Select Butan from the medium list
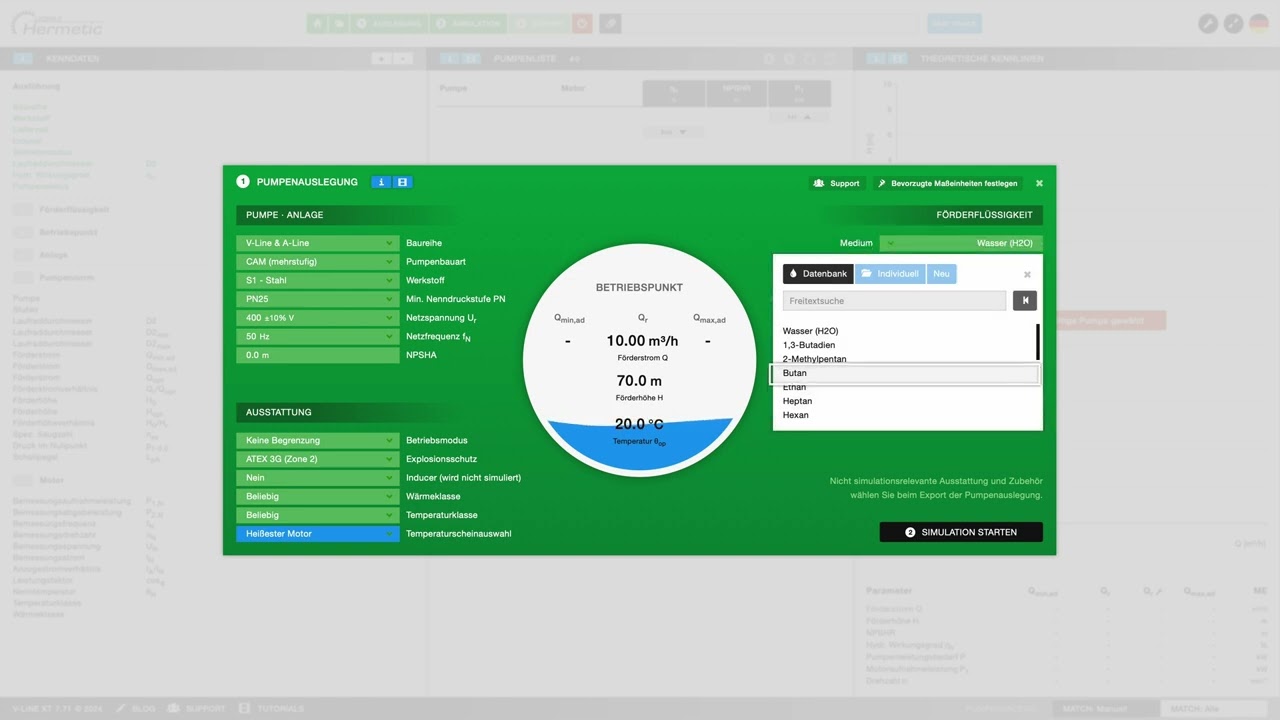 (x=905, y=373)
